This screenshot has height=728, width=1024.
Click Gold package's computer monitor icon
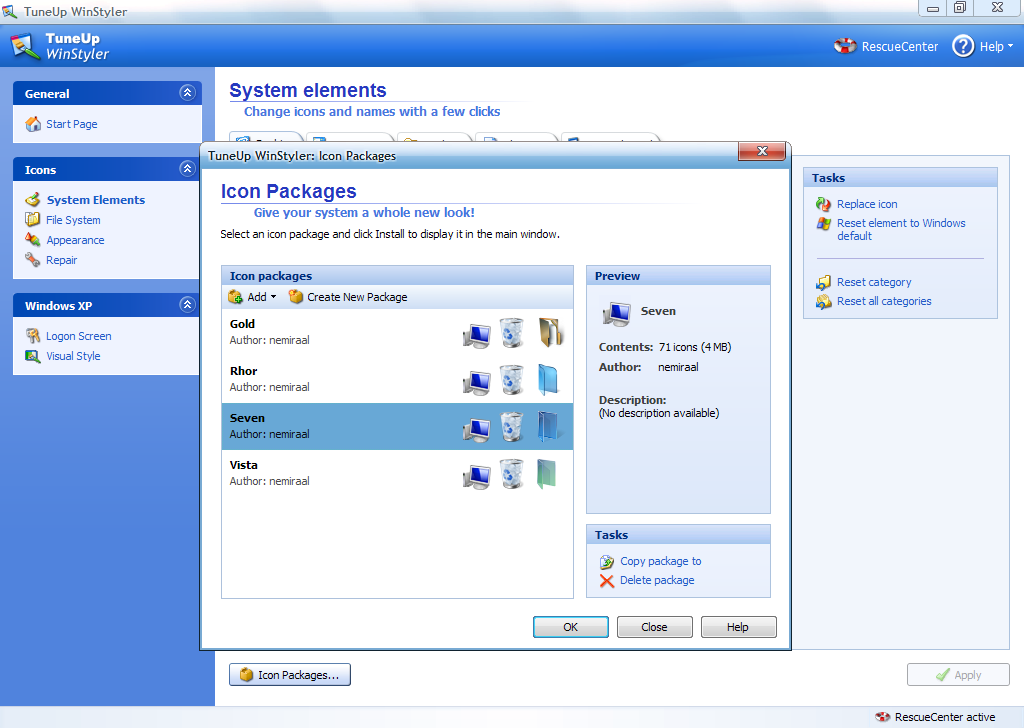point(476,334)
